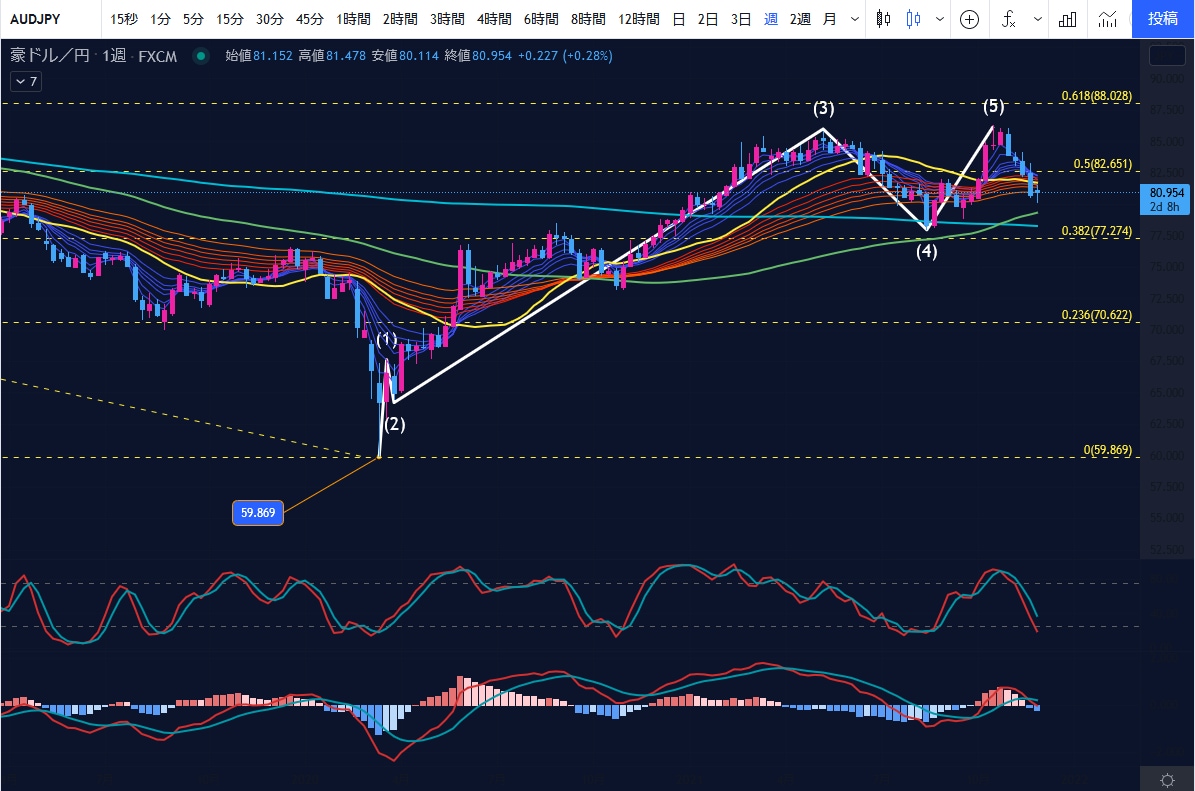Pick the 45分 timeframe
Image resolution: width=1195 pixels, height=791 pixels.
pyautogui.click(x=309, y=19)
